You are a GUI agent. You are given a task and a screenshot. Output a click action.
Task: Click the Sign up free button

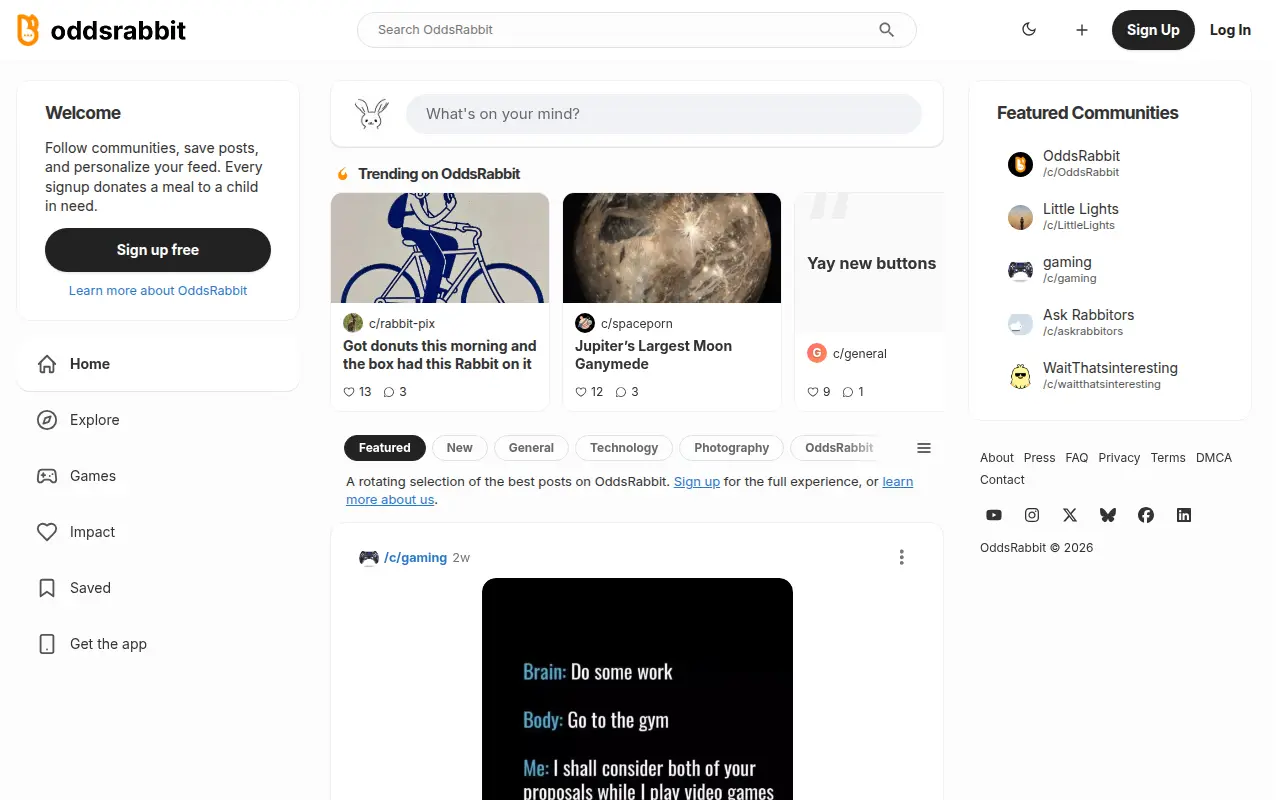coord(158,250)
